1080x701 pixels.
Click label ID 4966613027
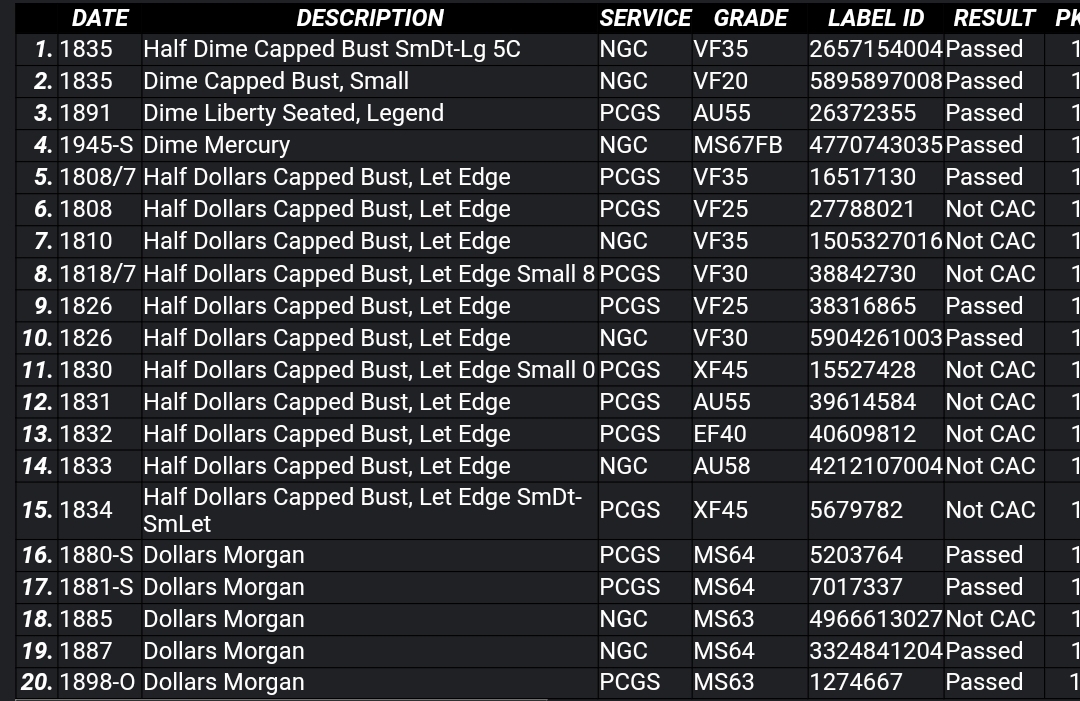tap(875, 618)
